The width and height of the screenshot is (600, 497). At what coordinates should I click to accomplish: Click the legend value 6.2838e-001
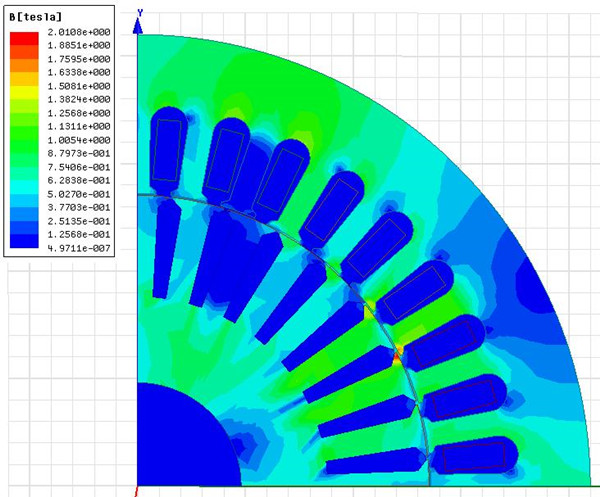(79, 180)
